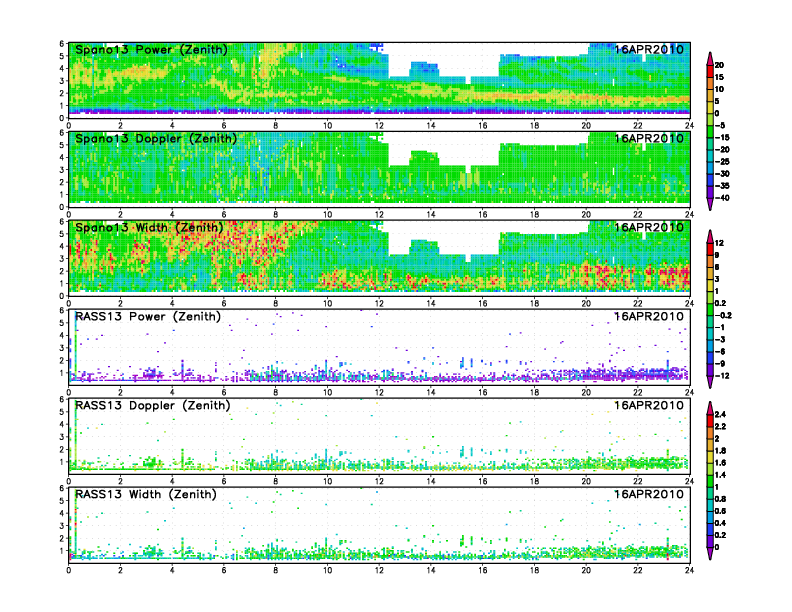Click the x-axis "12" tick under Spano13 Power panel
Viewport: 792px width, 612px height.
[379, 125]
